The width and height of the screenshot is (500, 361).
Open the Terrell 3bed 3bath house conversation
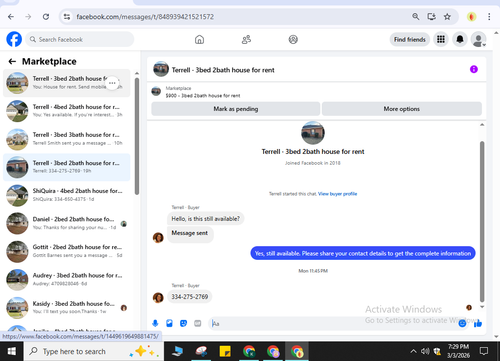(66, 139)
